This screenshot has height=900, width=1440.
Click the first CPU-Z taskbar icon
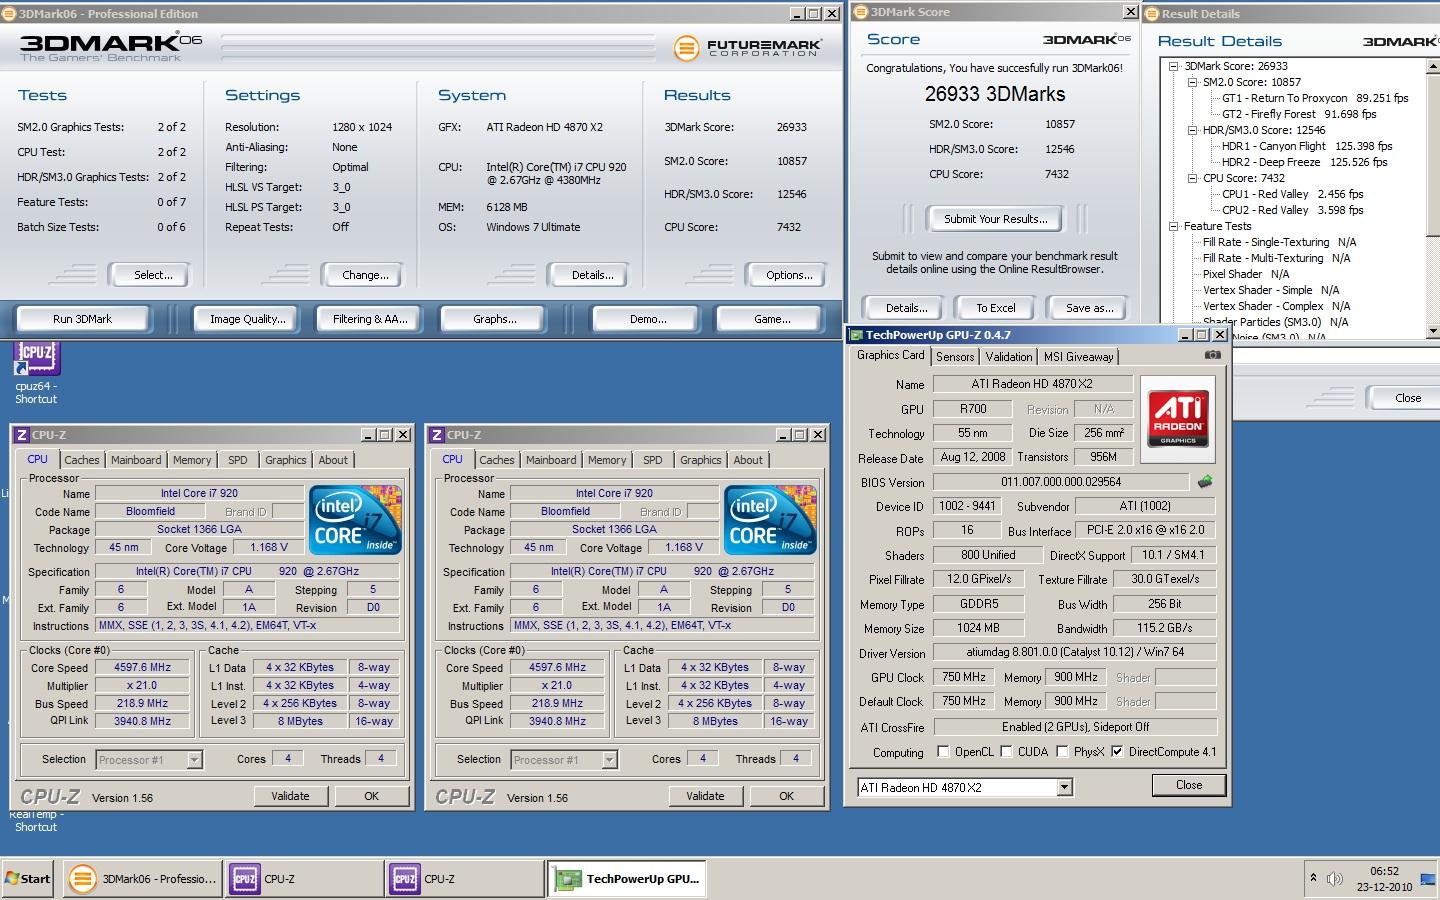click(x=303, y=879)
